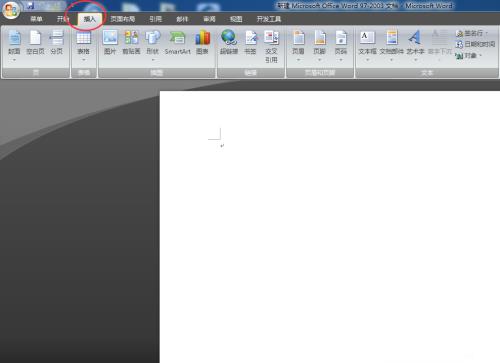
Task: Open the references (引用) tab
Action: [x=155, y=19]
